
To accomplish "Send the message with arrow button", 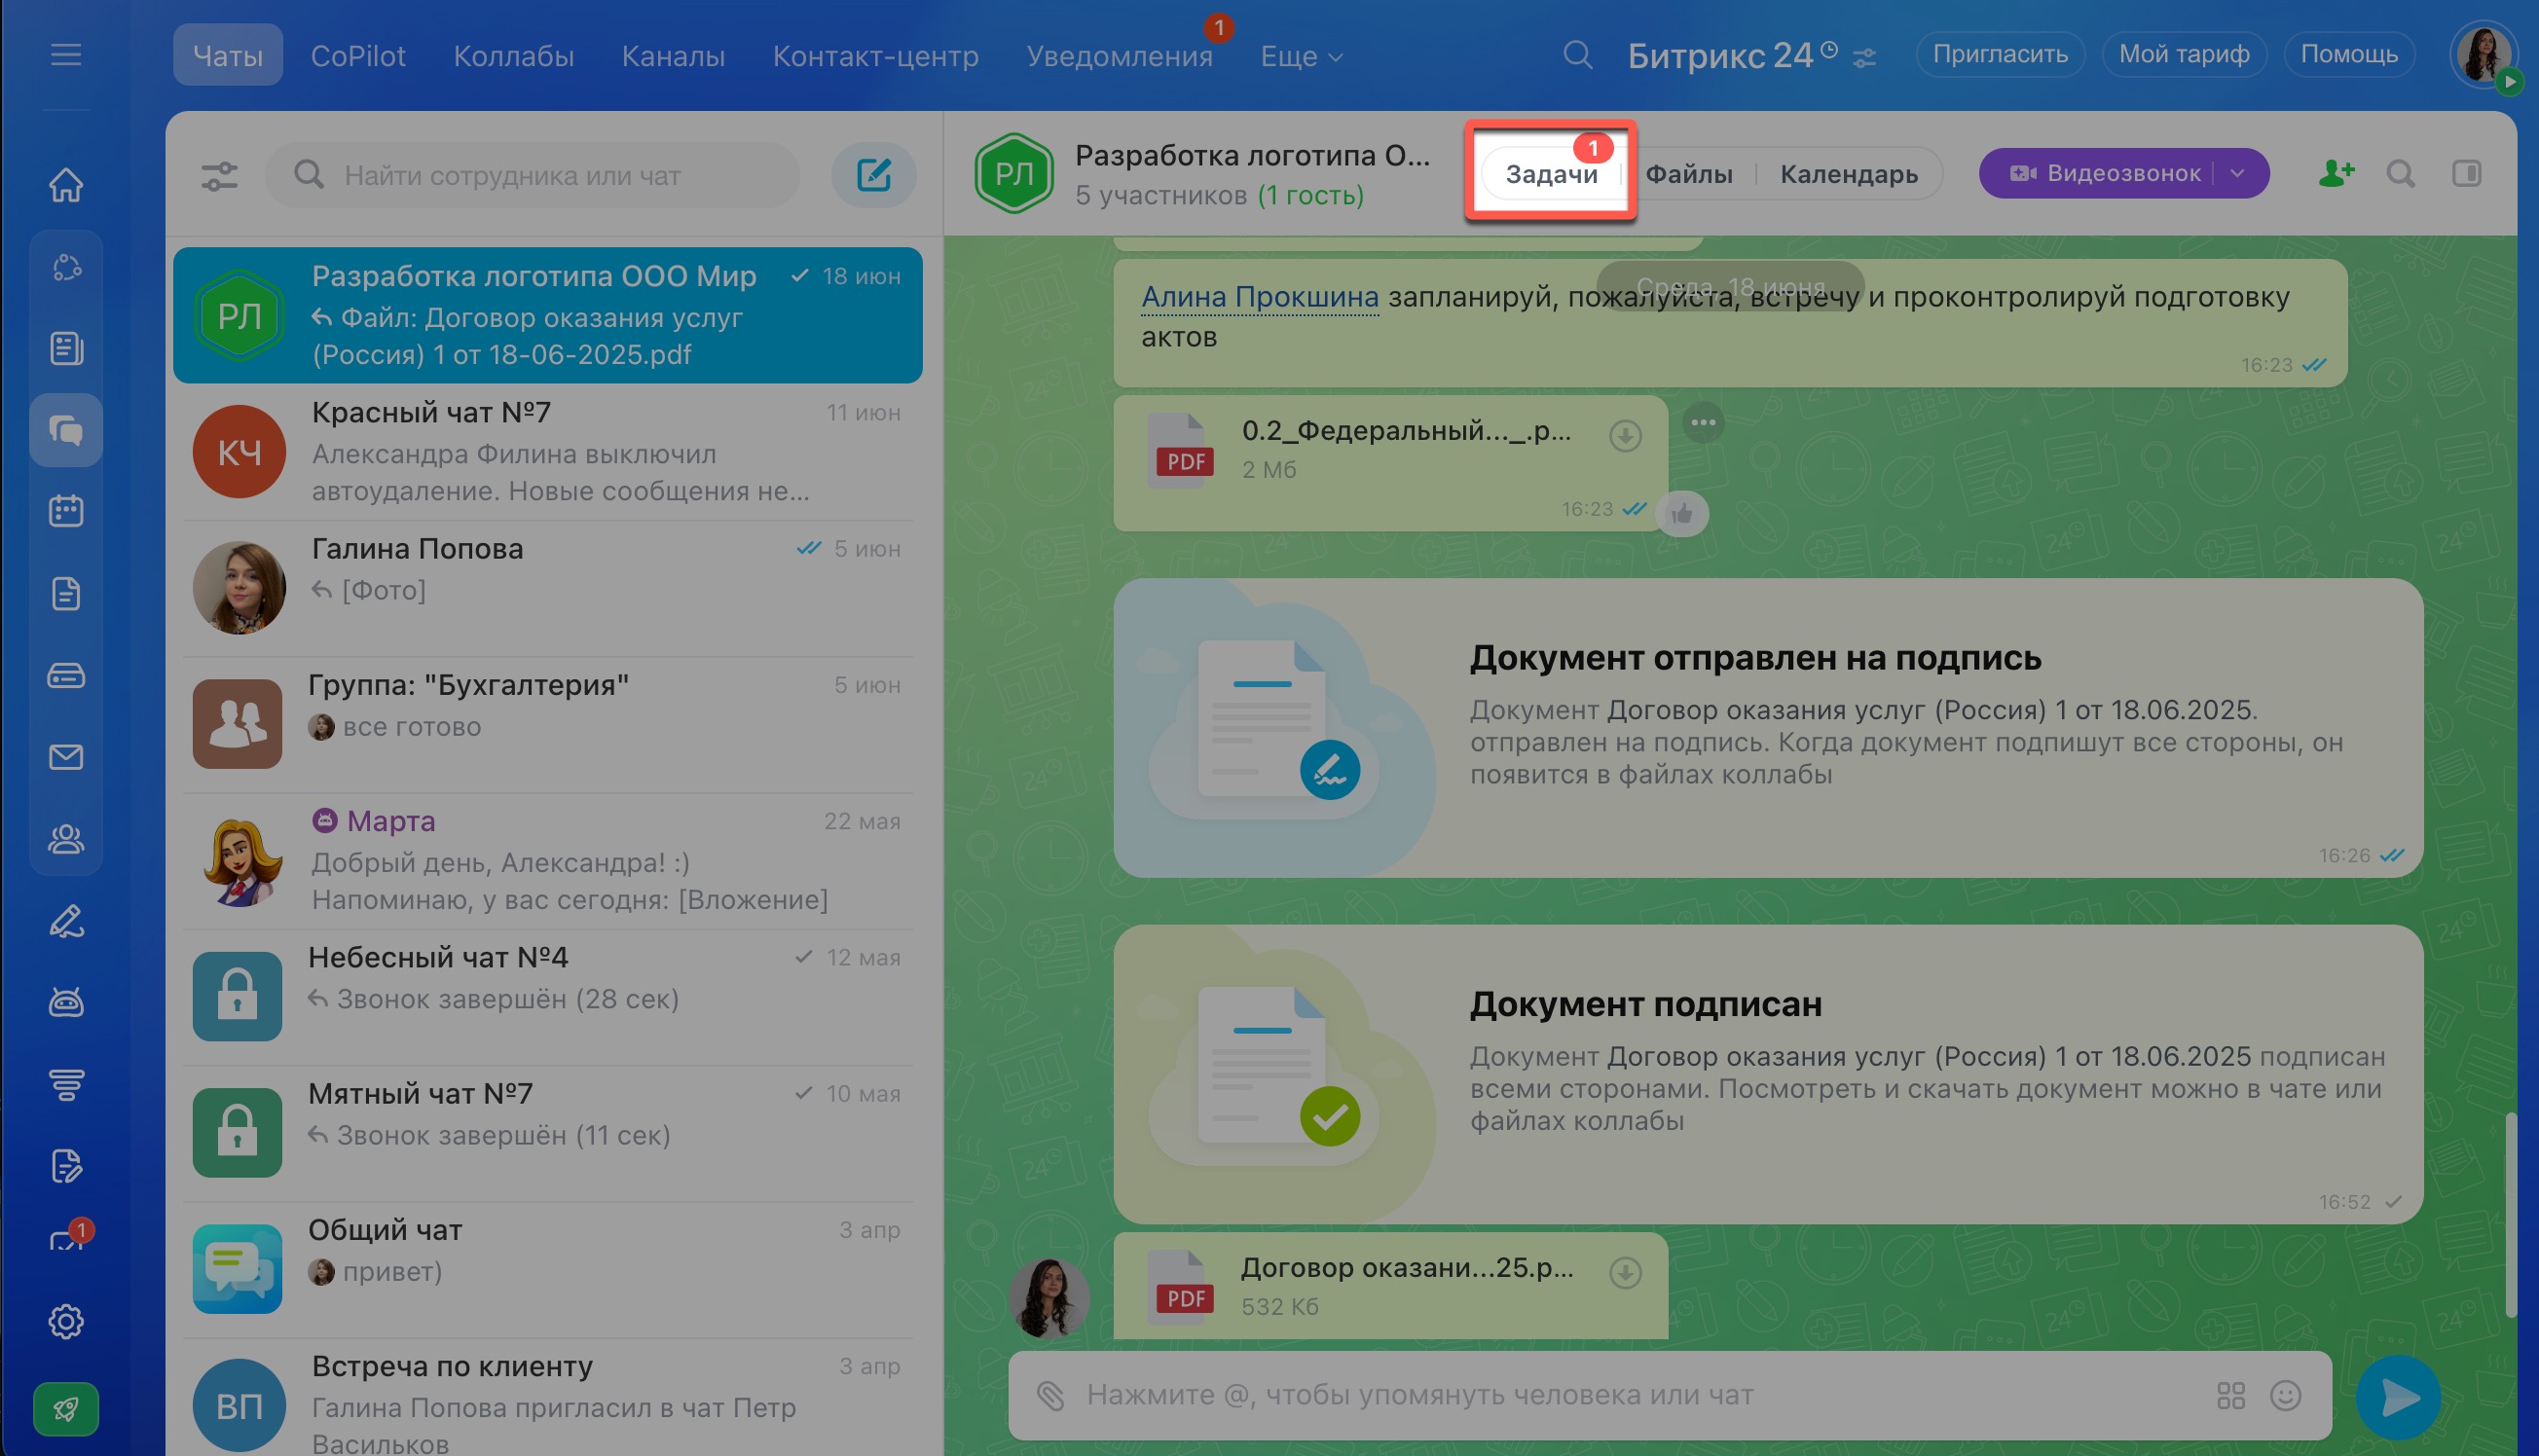I will 2397,1397.
